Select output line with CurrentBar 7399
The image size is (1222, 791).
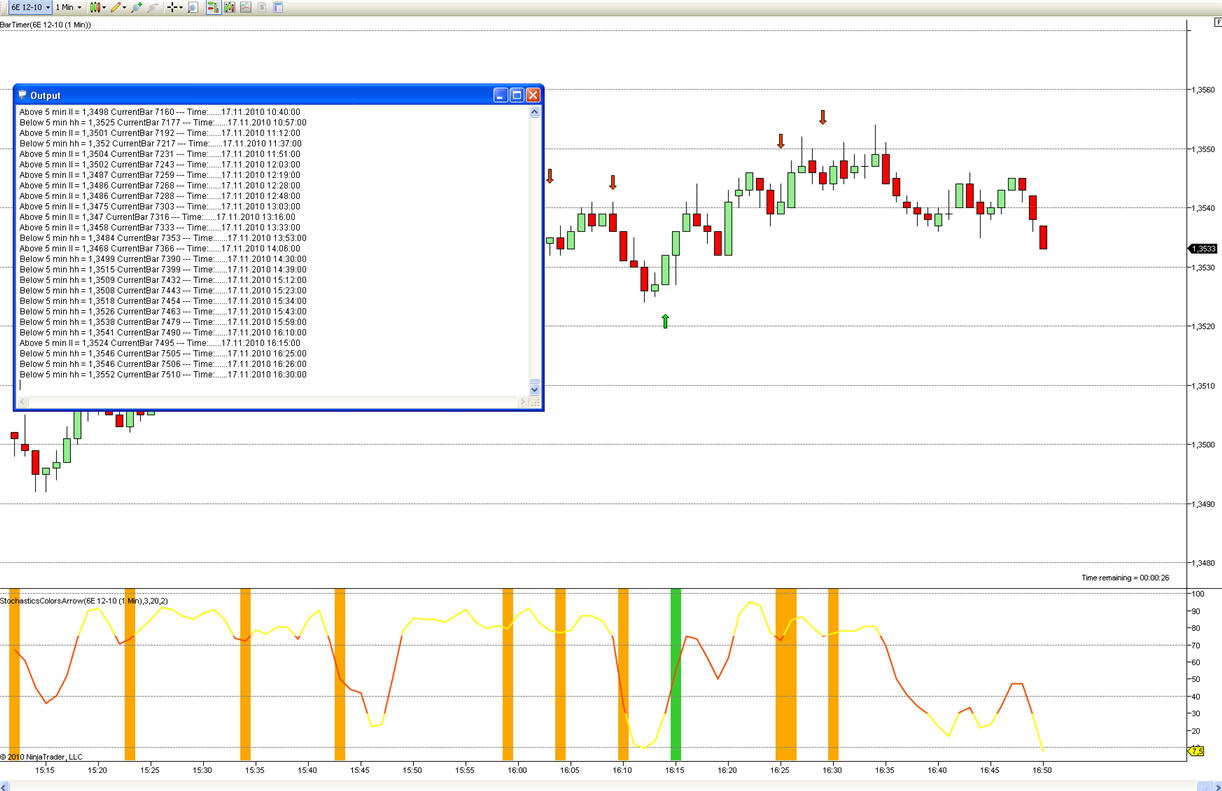[163, 269]
